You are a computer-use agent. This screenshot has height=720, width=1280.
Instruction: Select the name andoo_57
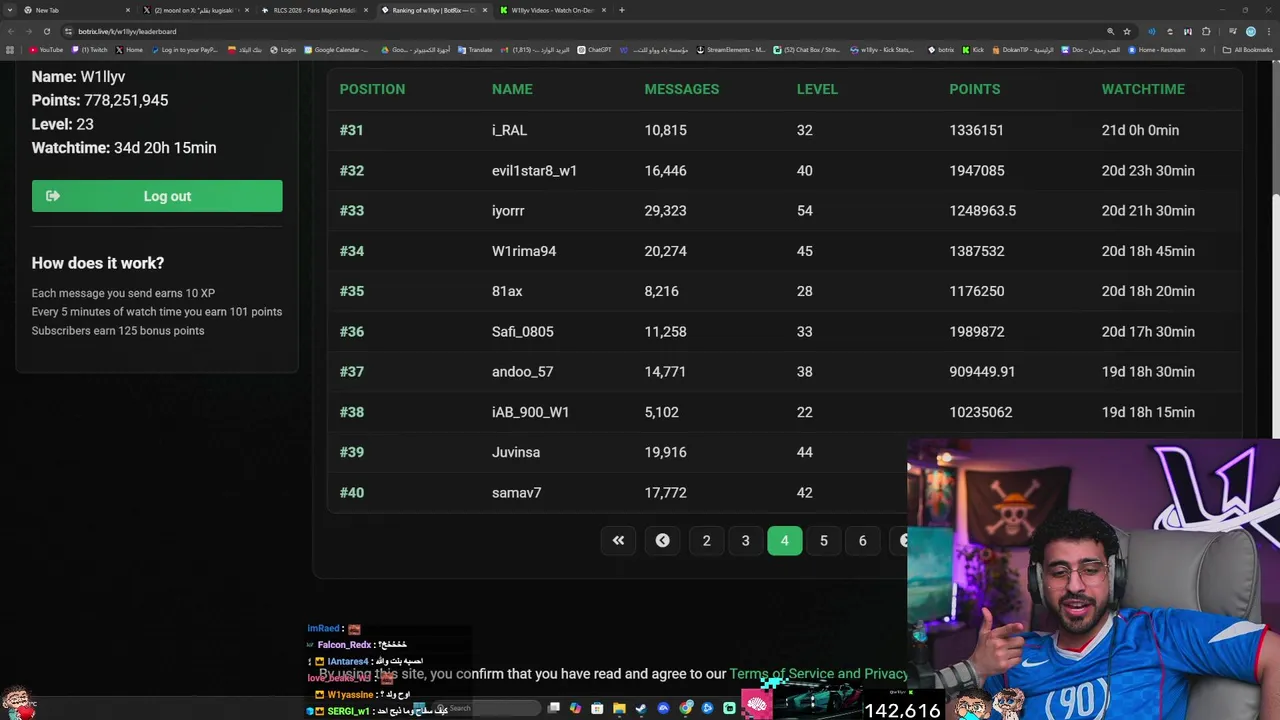coord(522,372)
